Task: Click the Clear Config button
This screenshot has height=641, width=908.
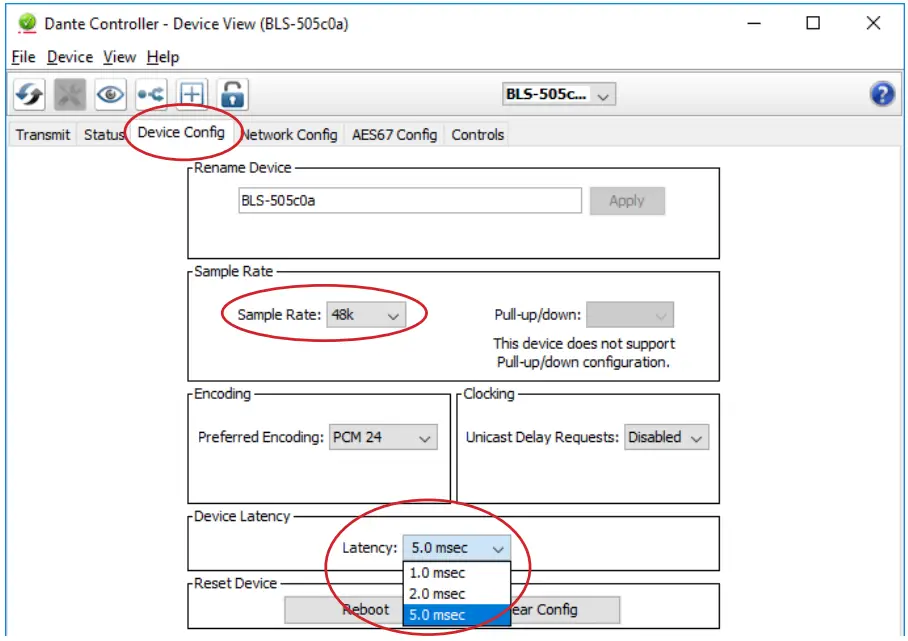Action: pyautogui.click(x=565, y=610)
